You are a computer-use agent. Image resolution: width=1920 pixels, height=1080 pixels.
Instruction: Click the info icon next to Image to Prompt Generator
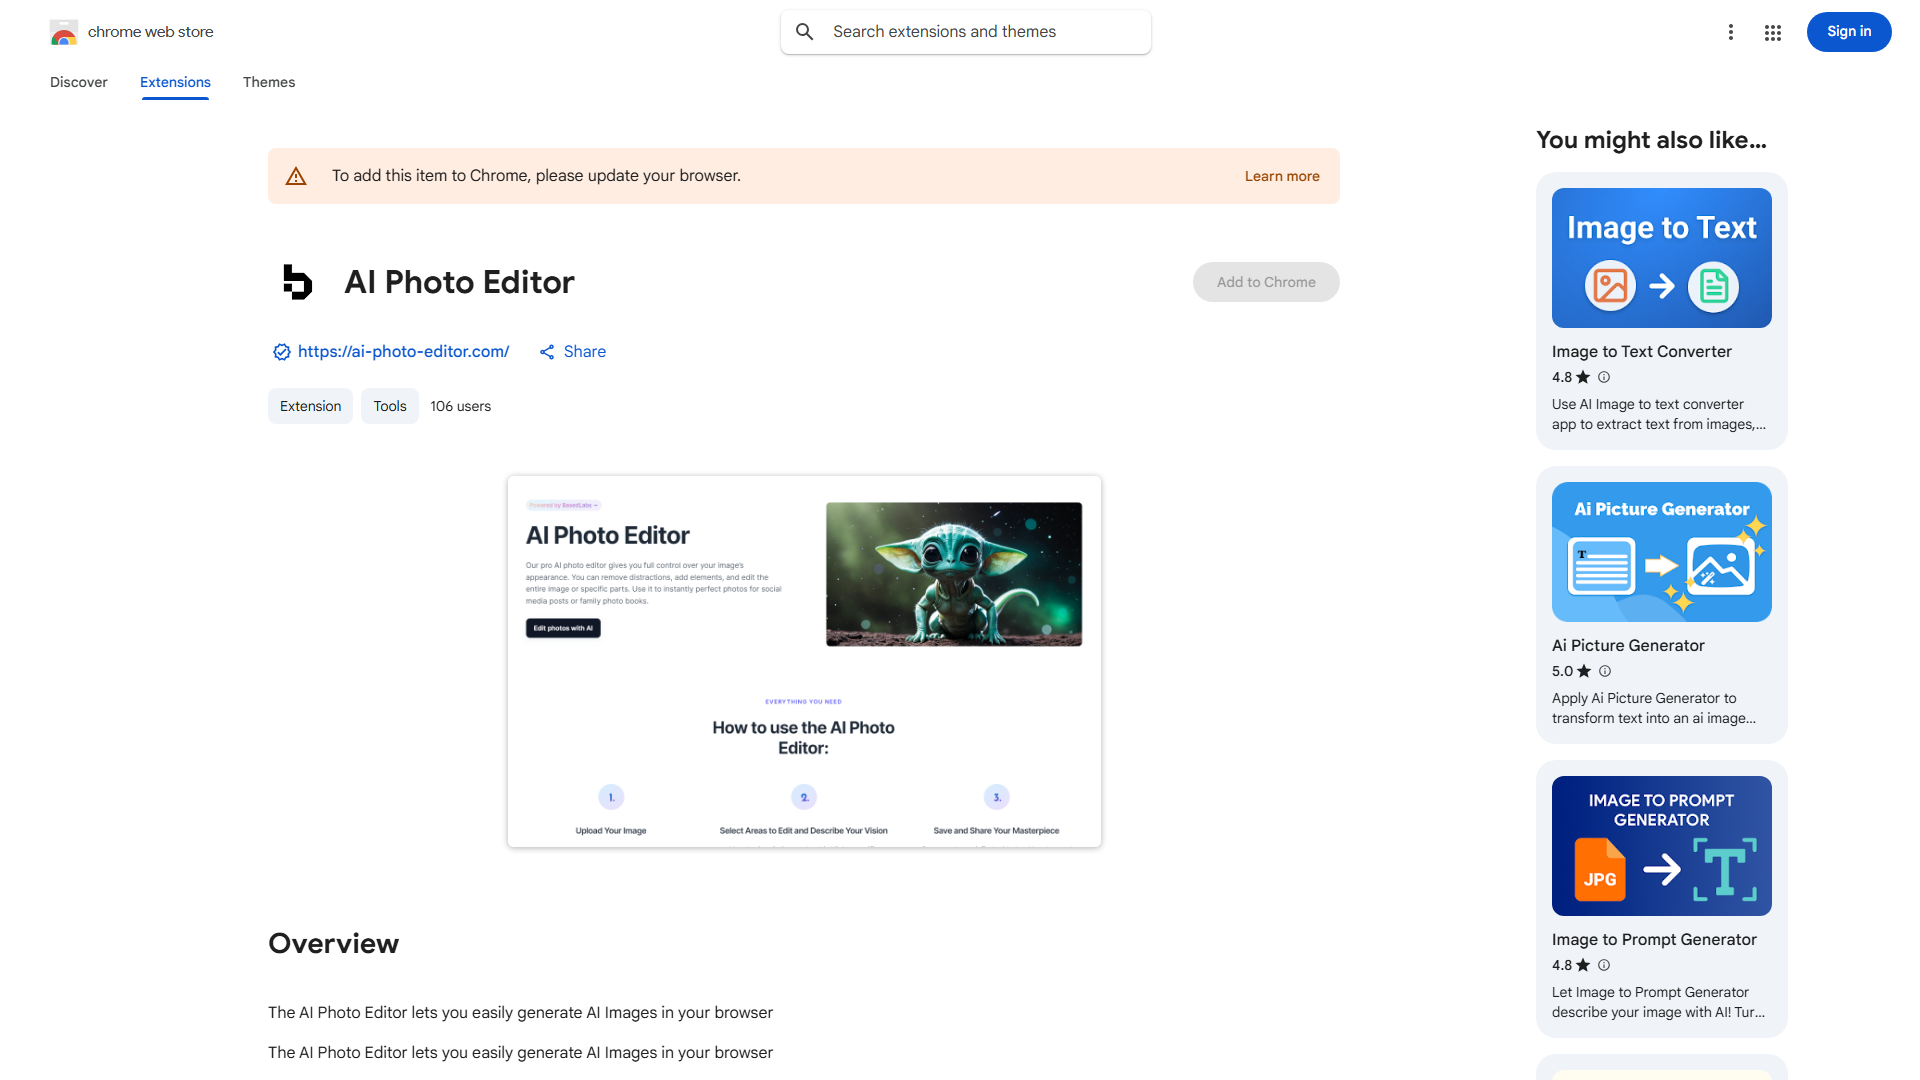[1603, 965]
